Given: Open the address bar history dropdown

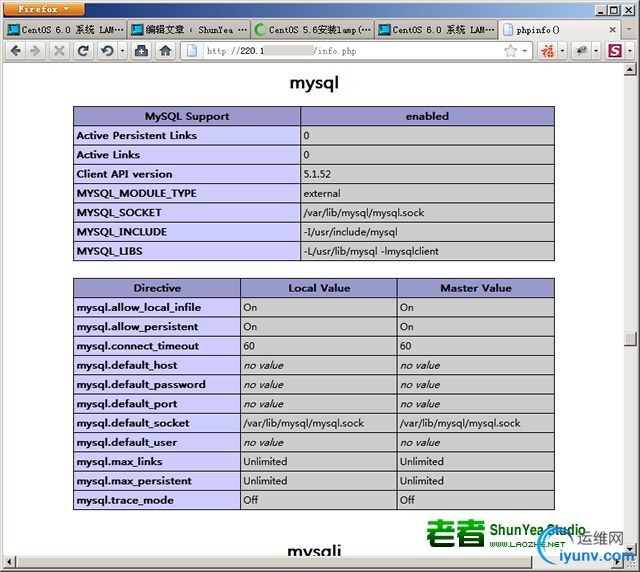Looking at the screenshot, I should [x=525, y=51].
